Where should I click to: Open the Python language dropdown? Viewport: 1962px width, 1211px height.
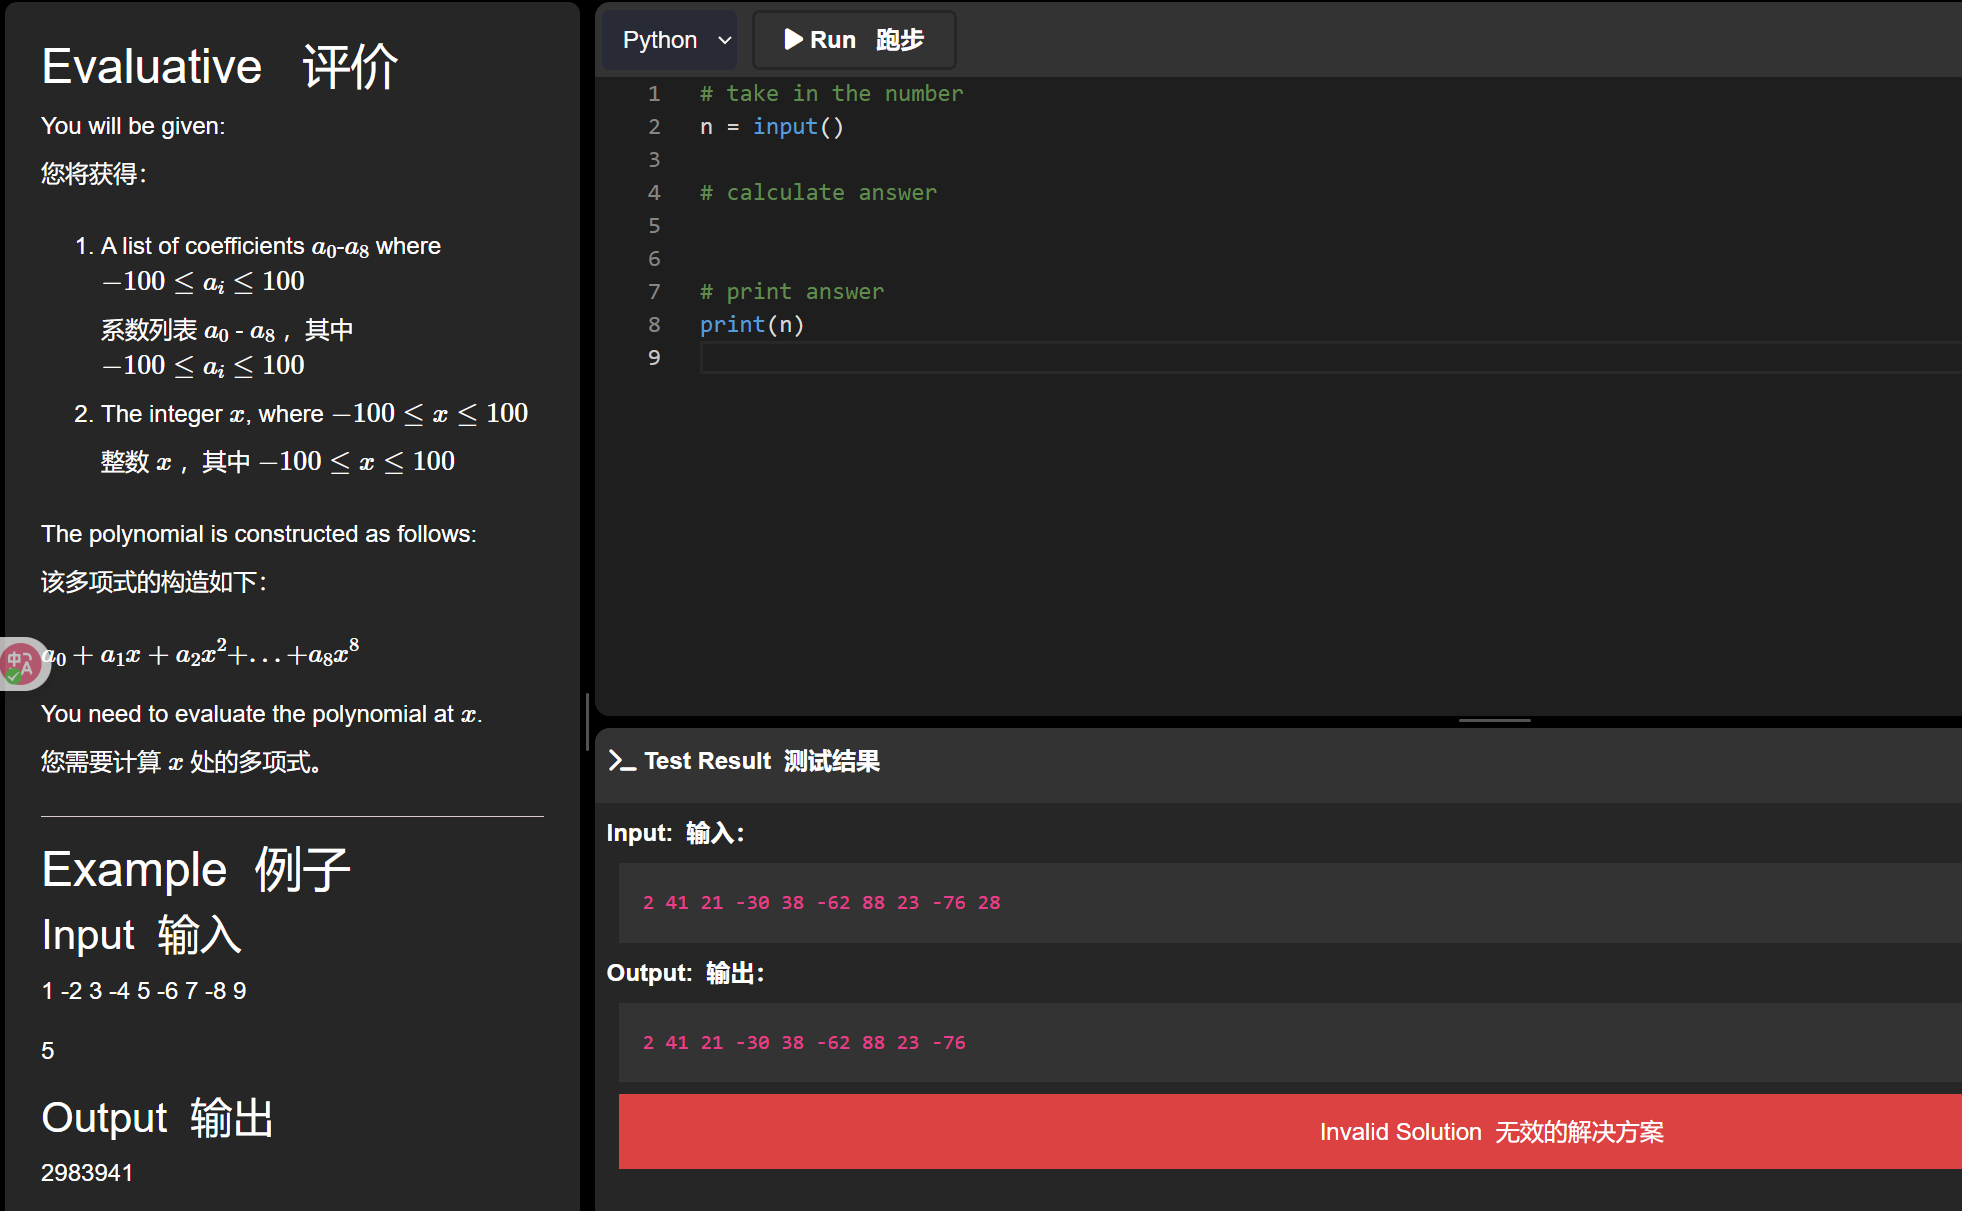669,40
